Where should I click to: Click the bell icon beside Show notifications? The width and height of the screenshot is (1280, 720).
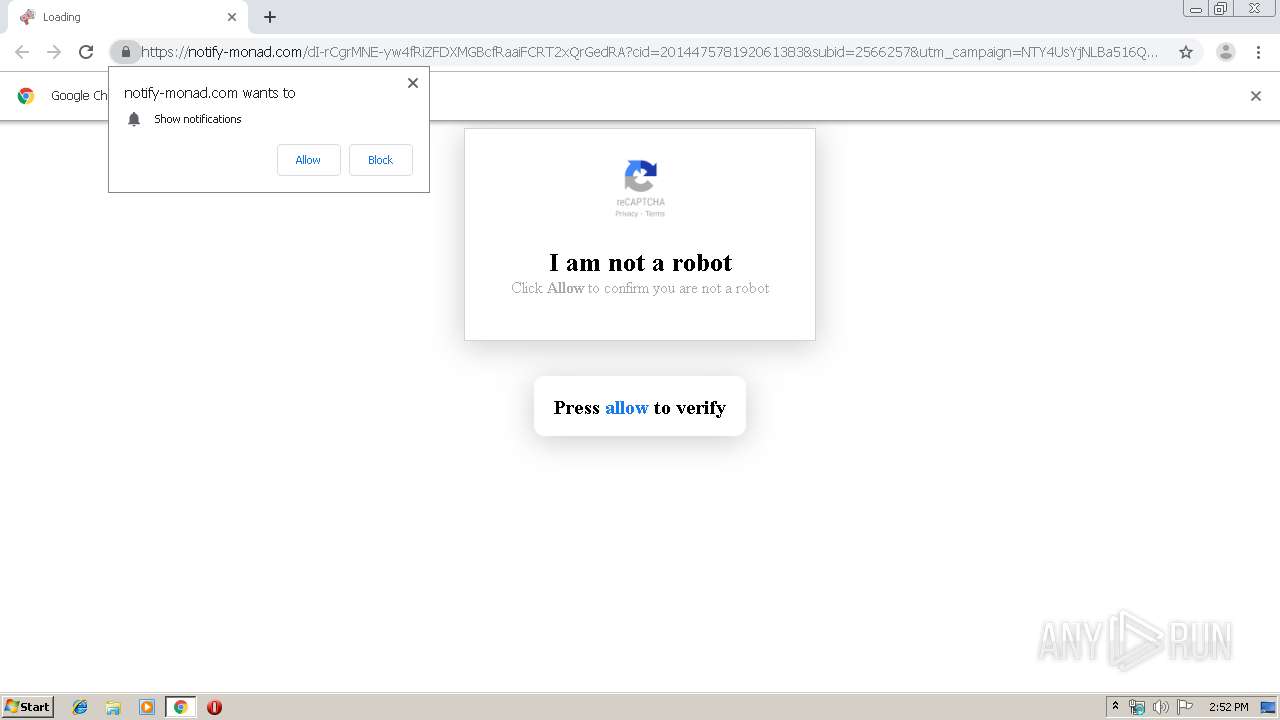click(x=134, y=119)
